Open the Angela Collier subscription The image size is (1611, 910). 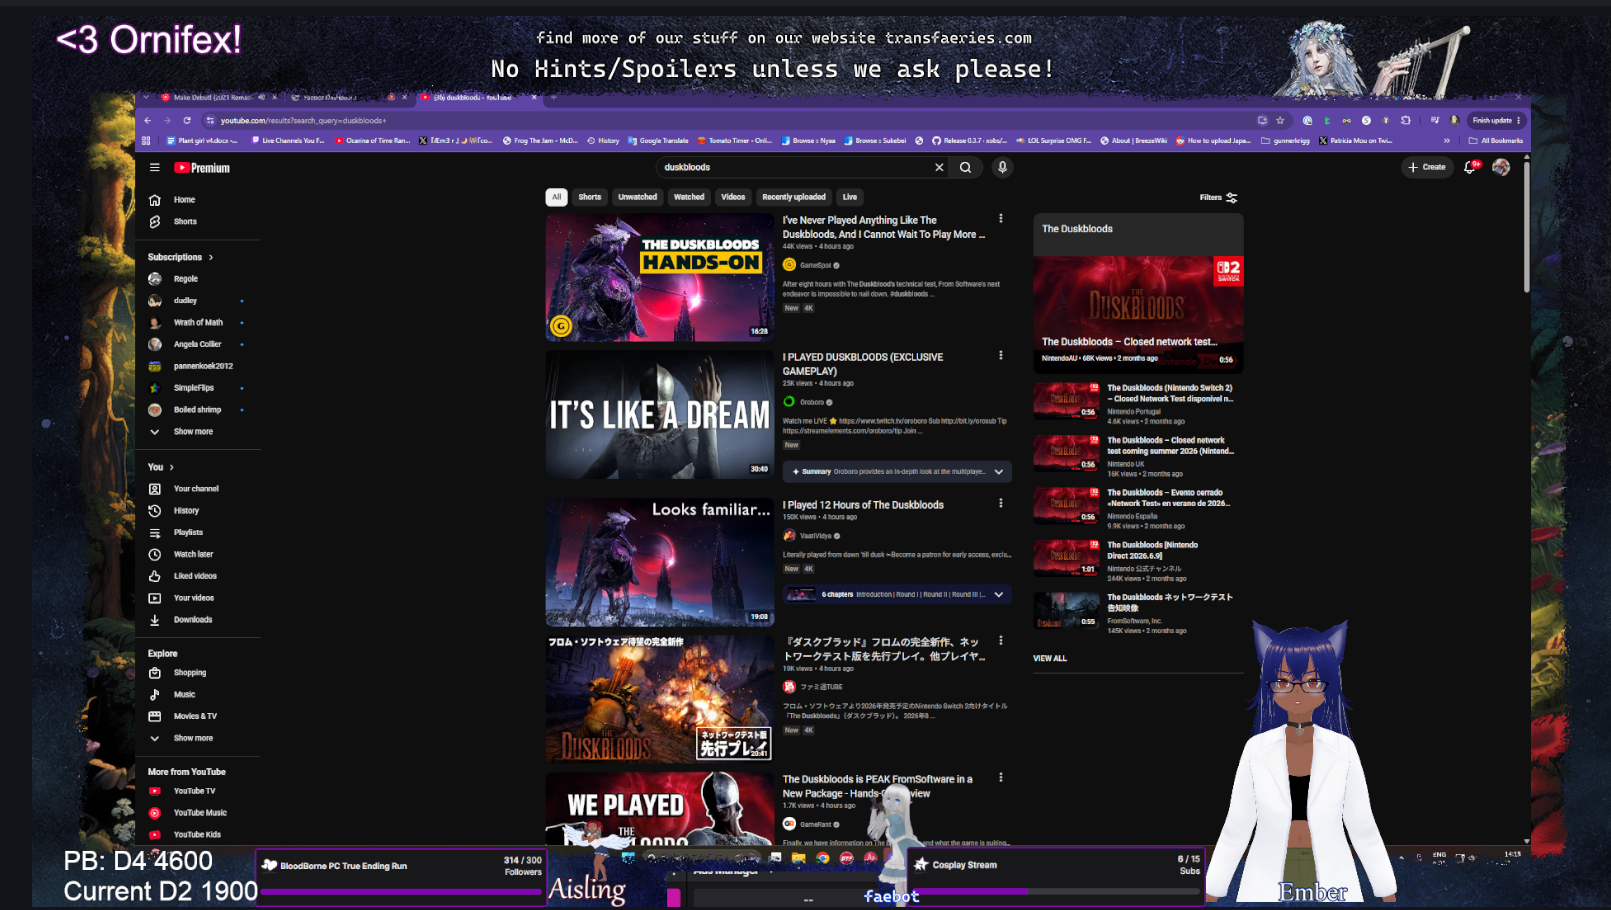[x=199, y=345]
